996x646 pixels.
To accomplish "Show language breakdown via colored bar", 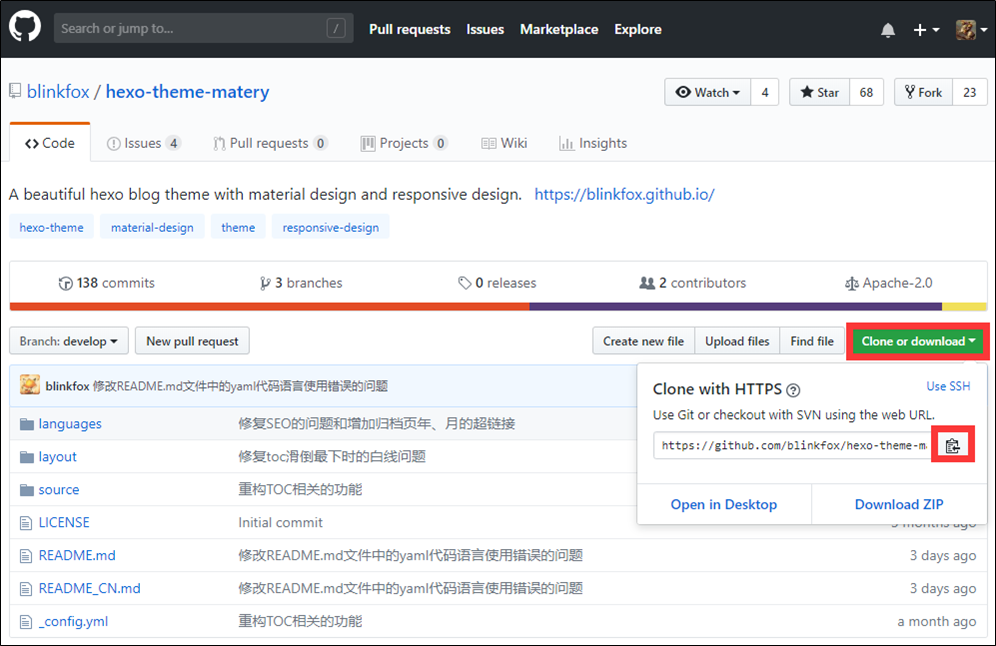I will coord(498,307).
